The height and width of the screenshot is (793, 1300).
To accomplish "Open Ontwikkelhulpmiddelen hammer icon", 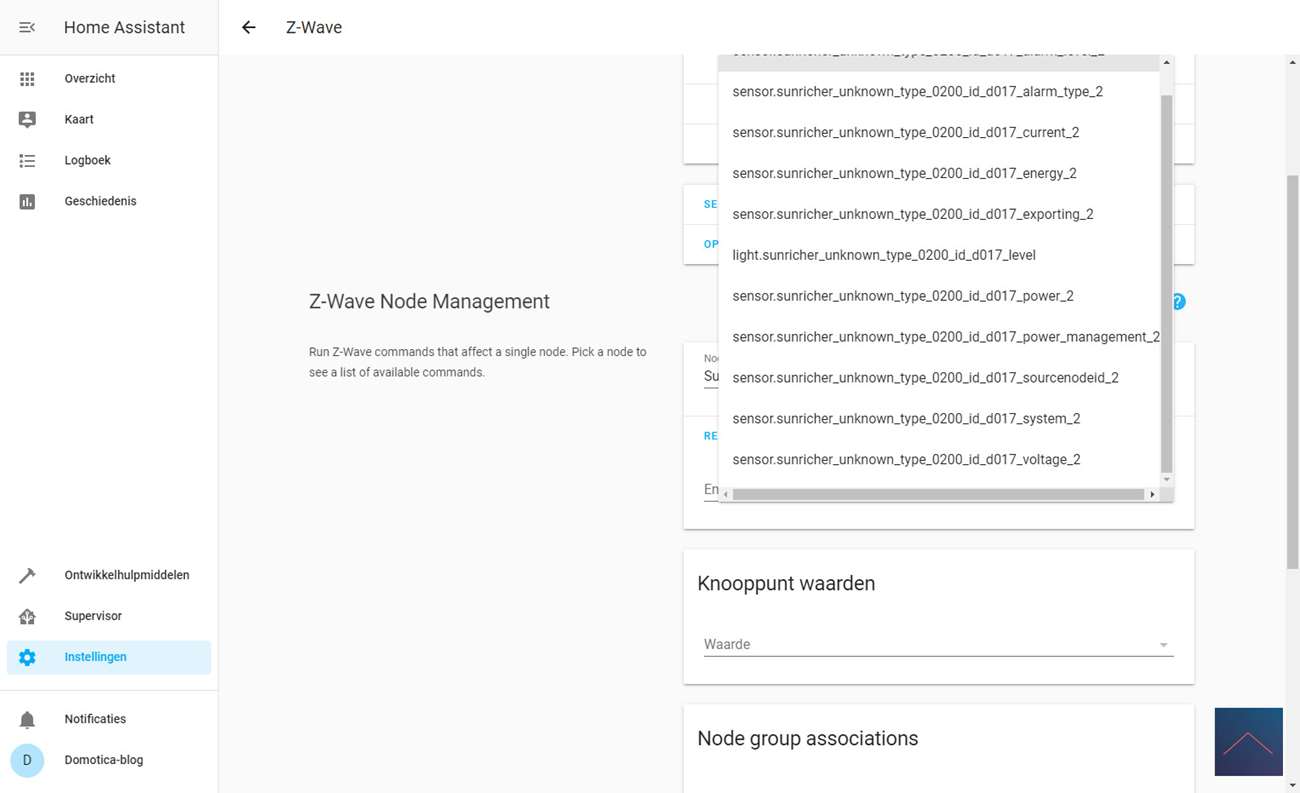I will (27, 575).
